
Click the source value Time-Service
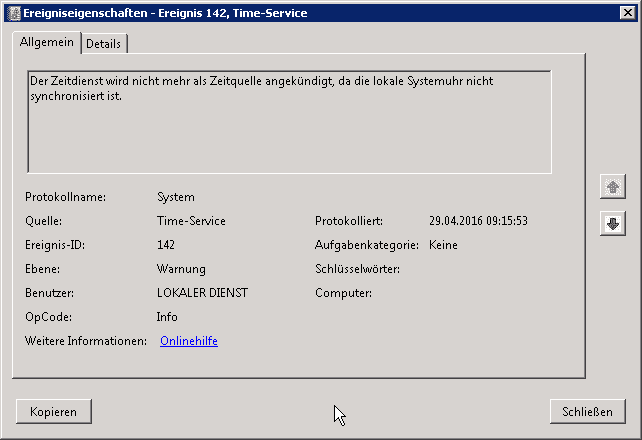(191, 221)
